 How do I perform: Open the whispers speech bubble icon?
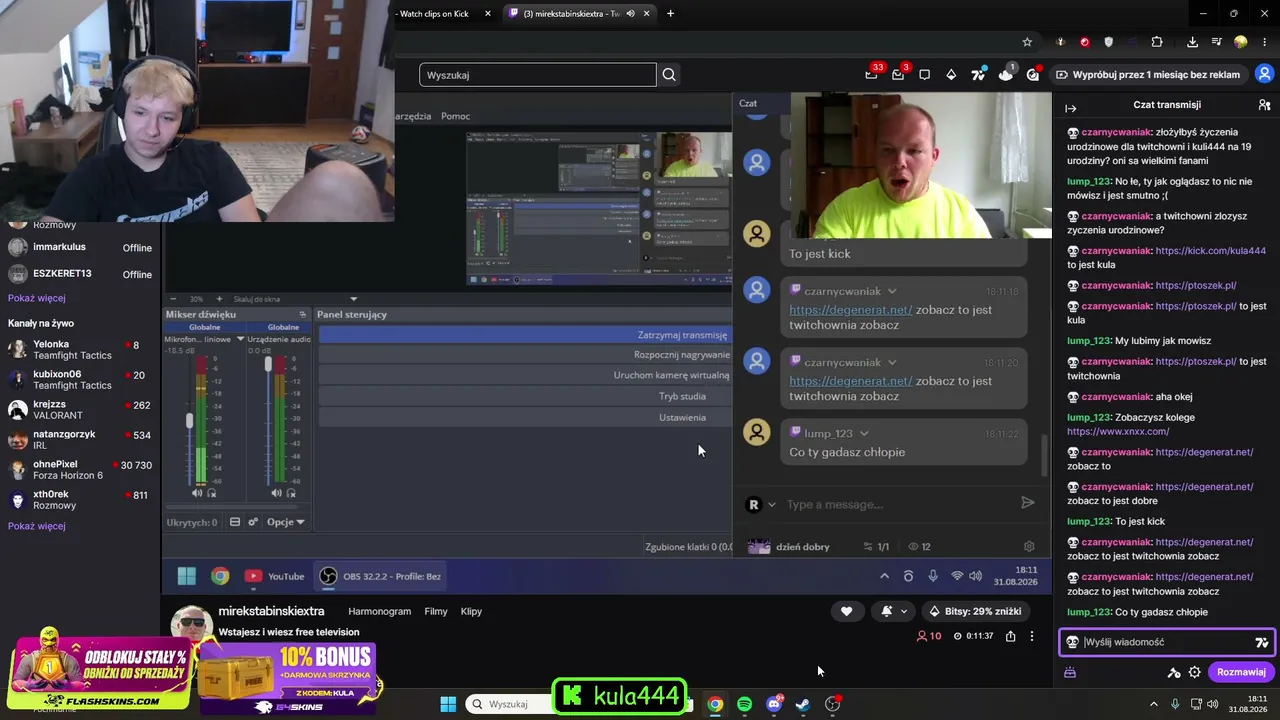pyautogui.click(x=925, y=75)
